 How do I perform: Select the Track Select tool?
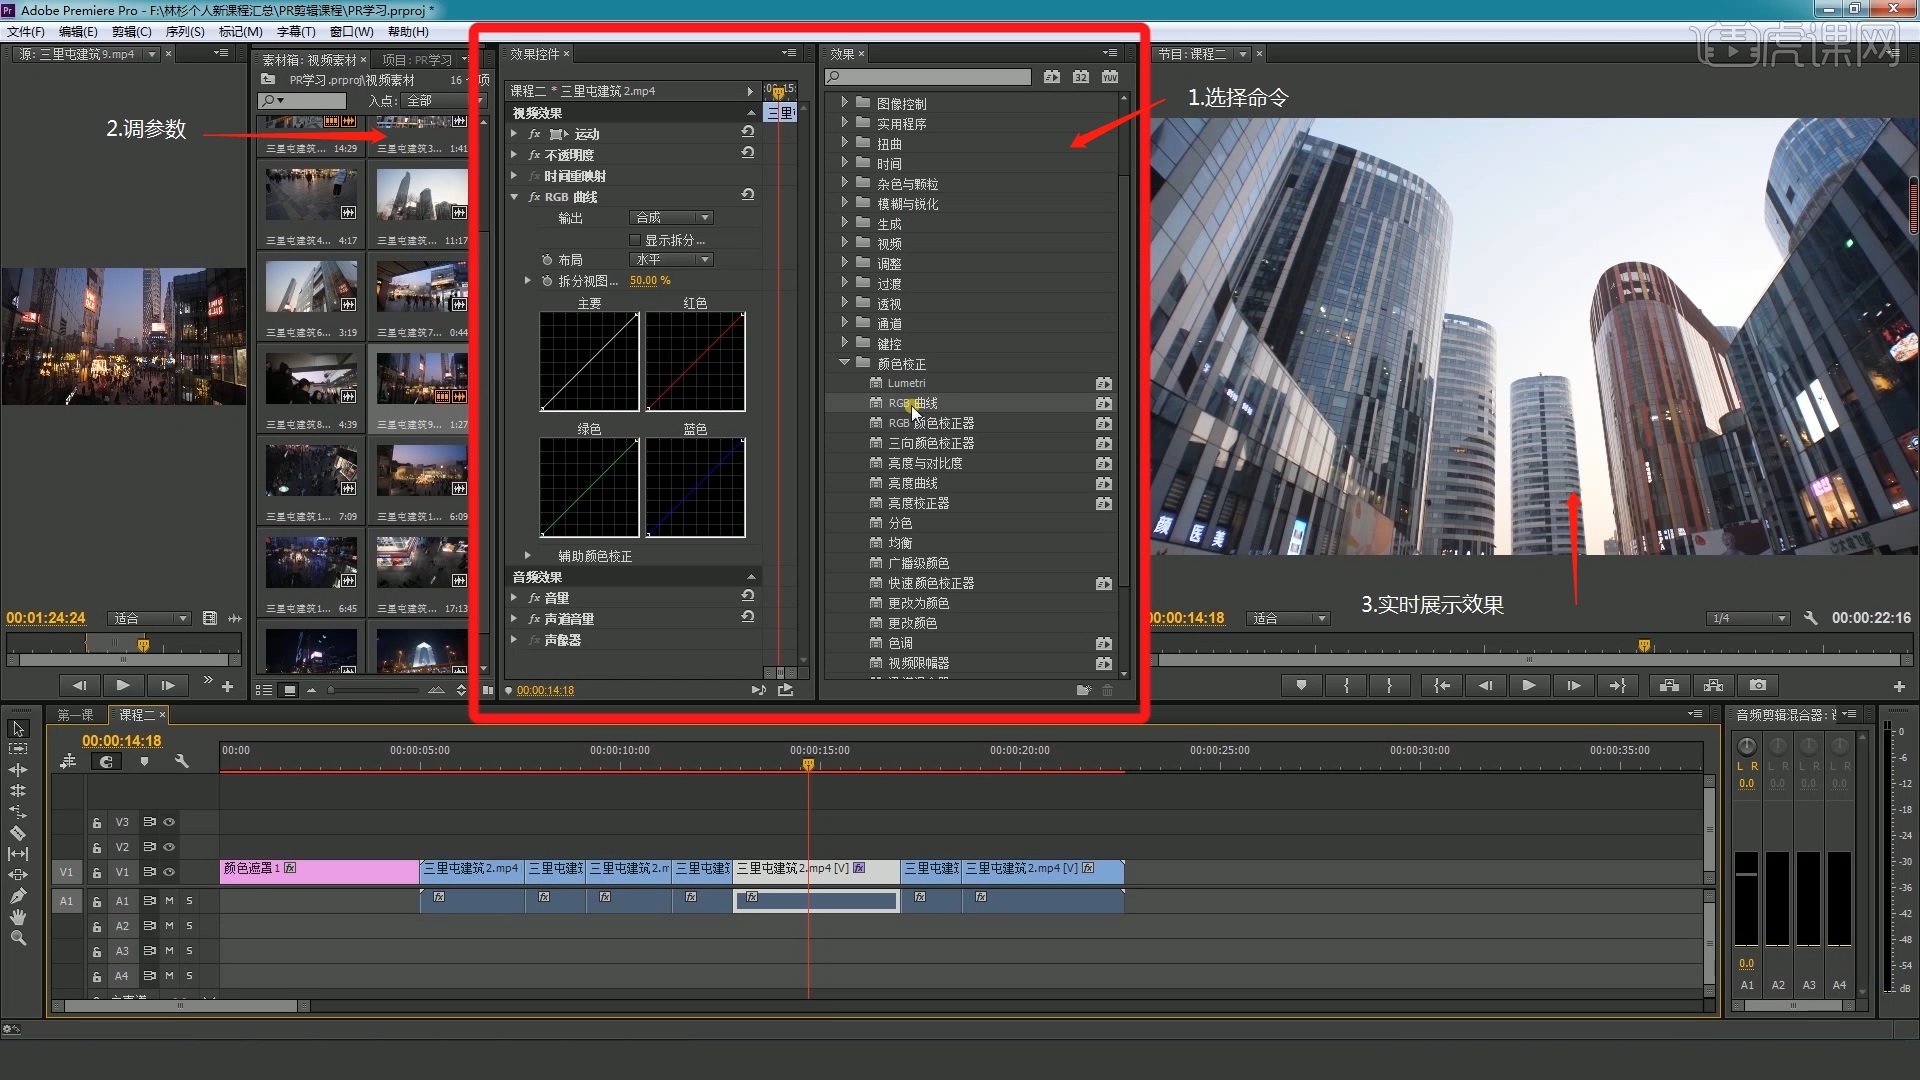[x=18, y=749]
